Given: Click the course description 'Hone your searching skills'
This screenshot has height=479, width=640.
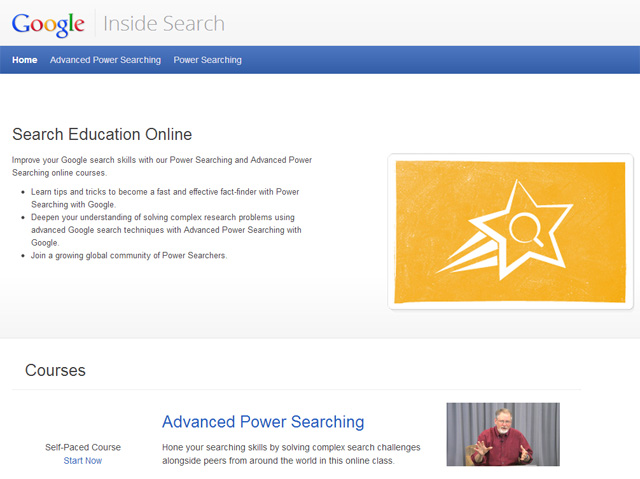Looking at the screenshot, I should (x=291, y=454).
